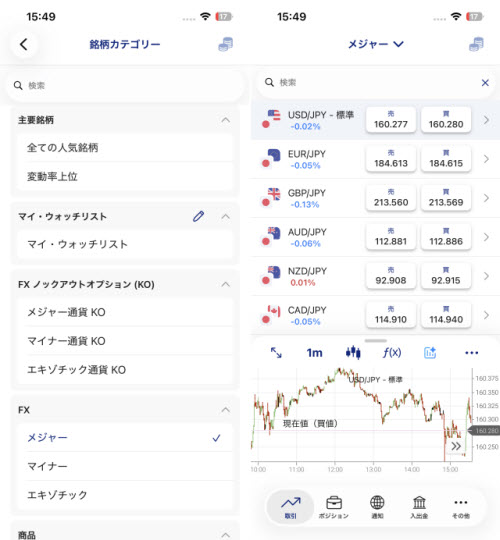Open the coins icon beside メジャー title
500x540 pixels.
click(476, 44)
